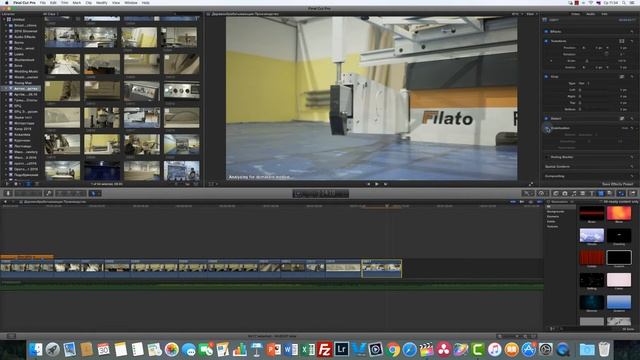Select the last highlighted clip in the timeline
Screen dimensions: 640x360
pyautogui.click(x=382, y=268)
